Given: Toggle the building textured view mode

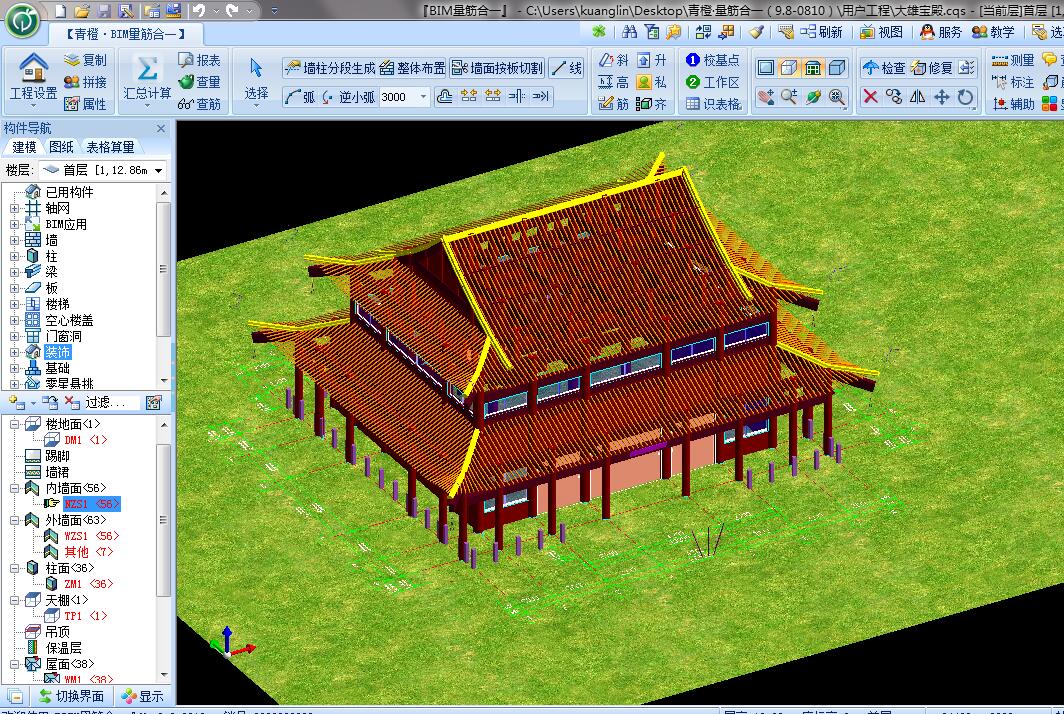Looking at the screenshot, I should 813,68.
